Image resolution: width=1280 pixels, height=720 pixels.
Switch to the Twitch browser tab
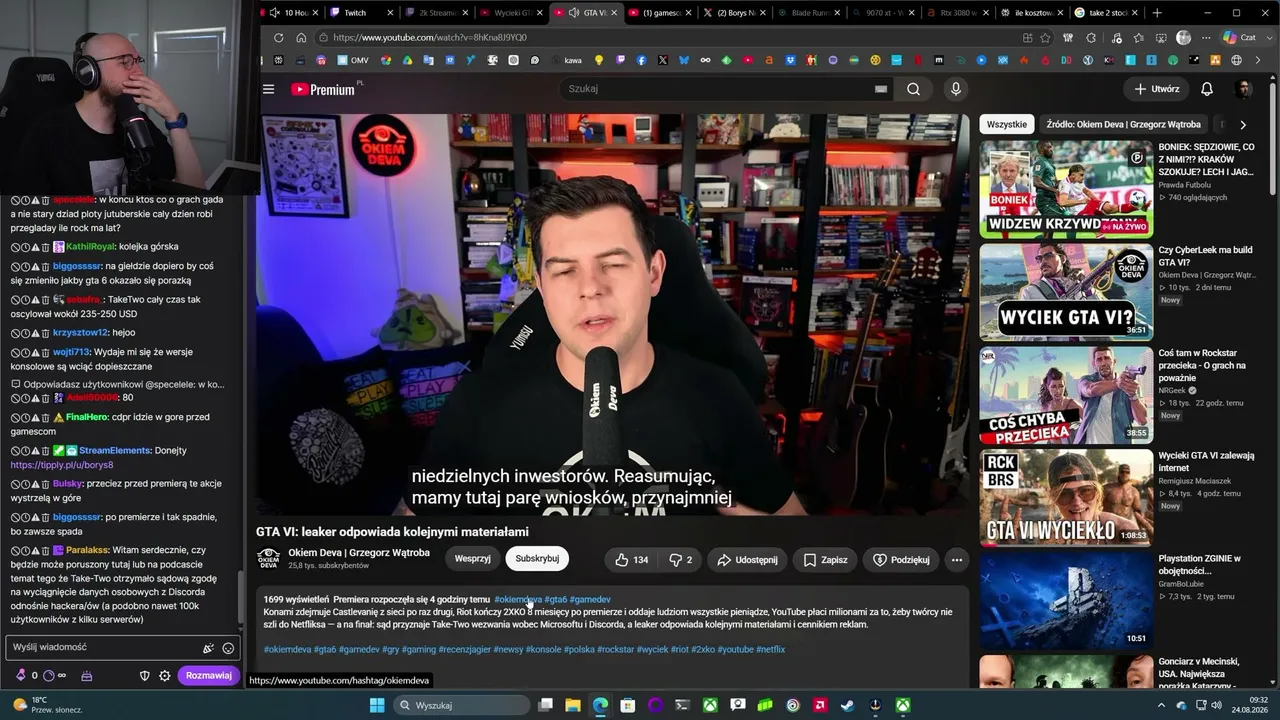tap(356, 13)
